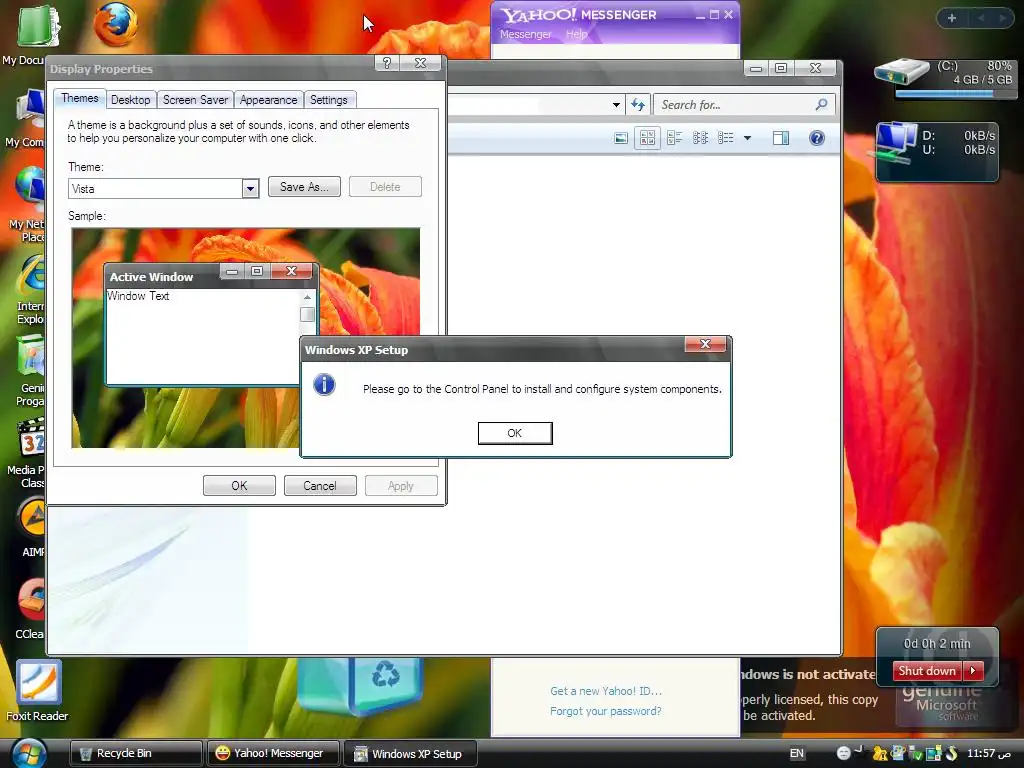
Task: Click OK in Windows XP Setup dialog
Action: coord(515,433)
